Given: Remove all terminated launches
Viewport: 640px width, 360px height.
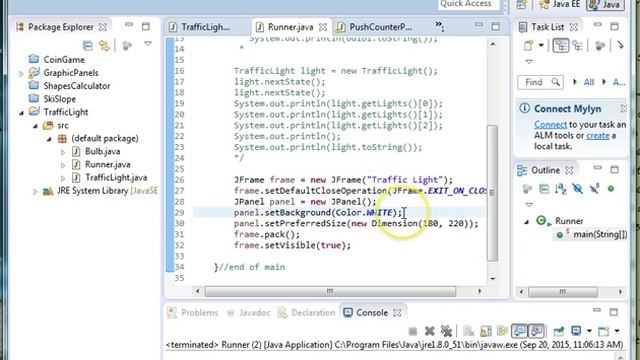Looking at the screenshot, I should pyautogui.click(x=446, y=331).
